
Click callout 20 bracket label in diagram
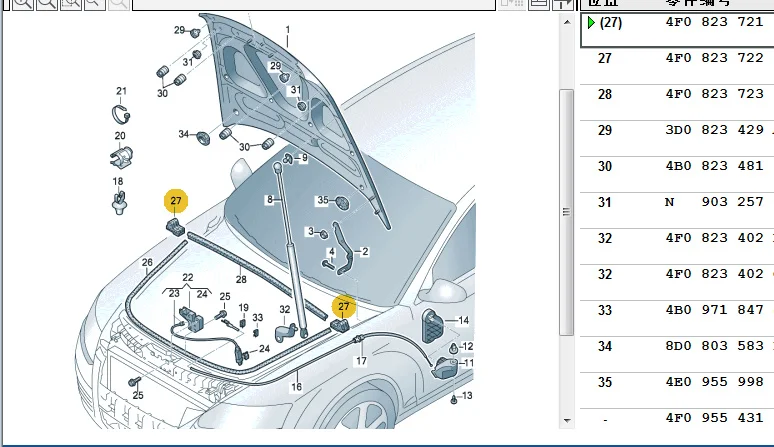point(119,136)
